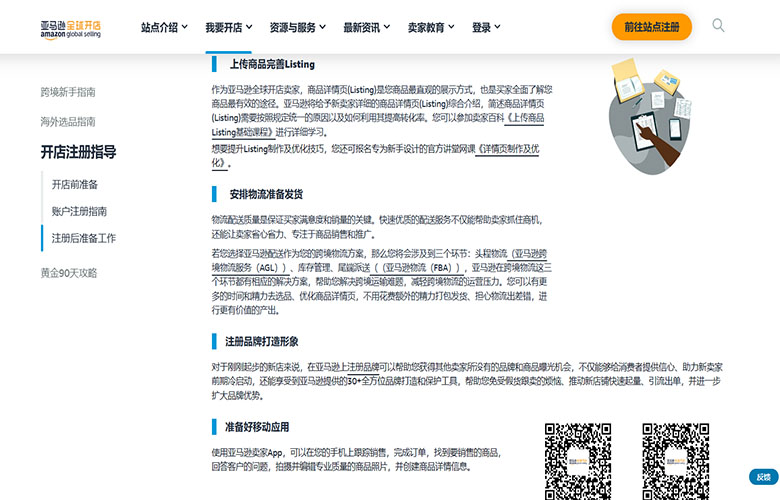The width and height of the screenshot is (780, 500).
Task: Click the hand-with-tablet illustration
Action: 650,117
